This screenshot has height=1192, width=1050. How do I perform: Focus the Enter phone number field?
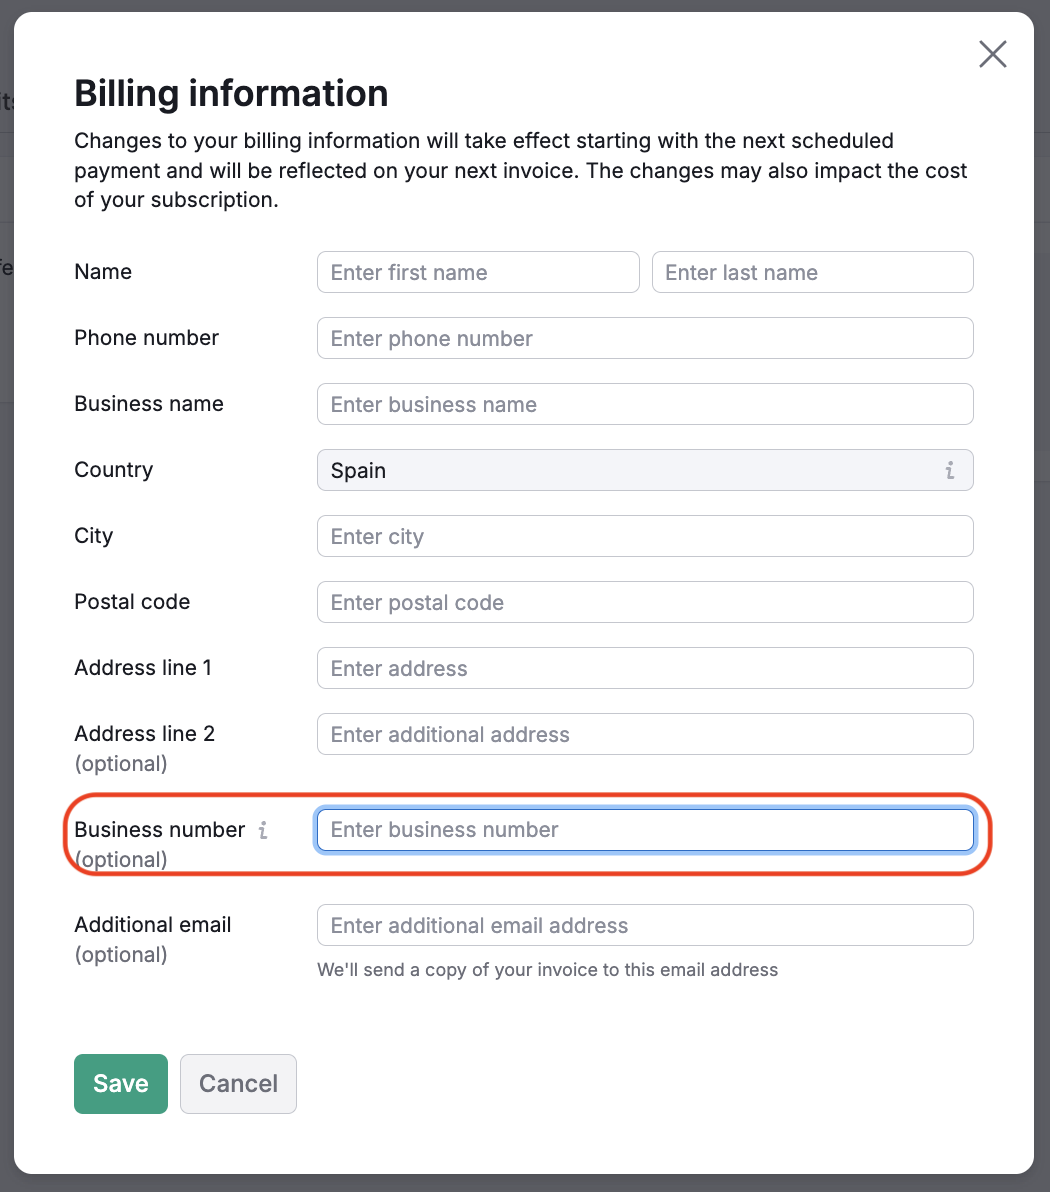(x=645, y=338)
